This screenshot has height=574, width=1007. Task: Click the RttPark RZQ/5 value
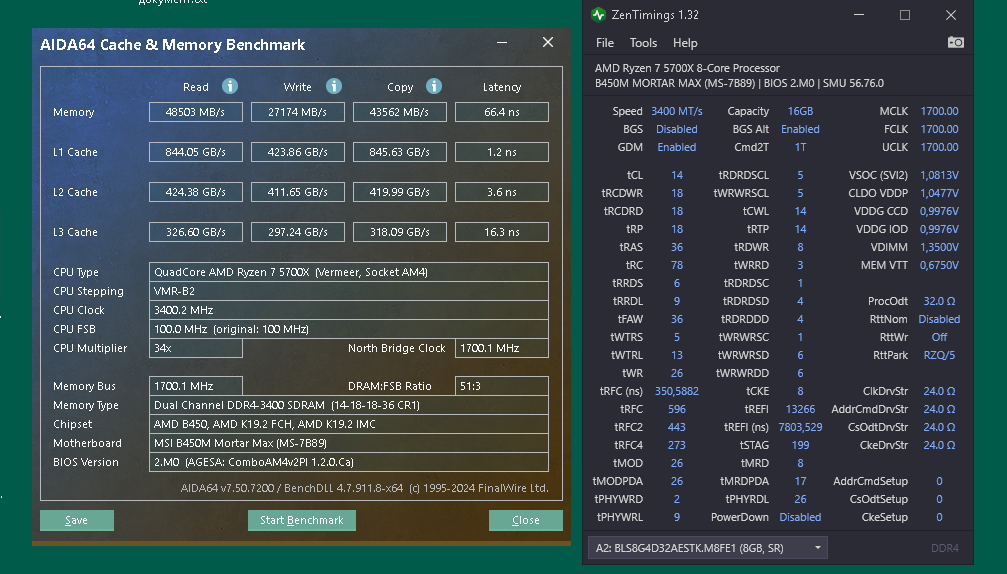point(939,355)
